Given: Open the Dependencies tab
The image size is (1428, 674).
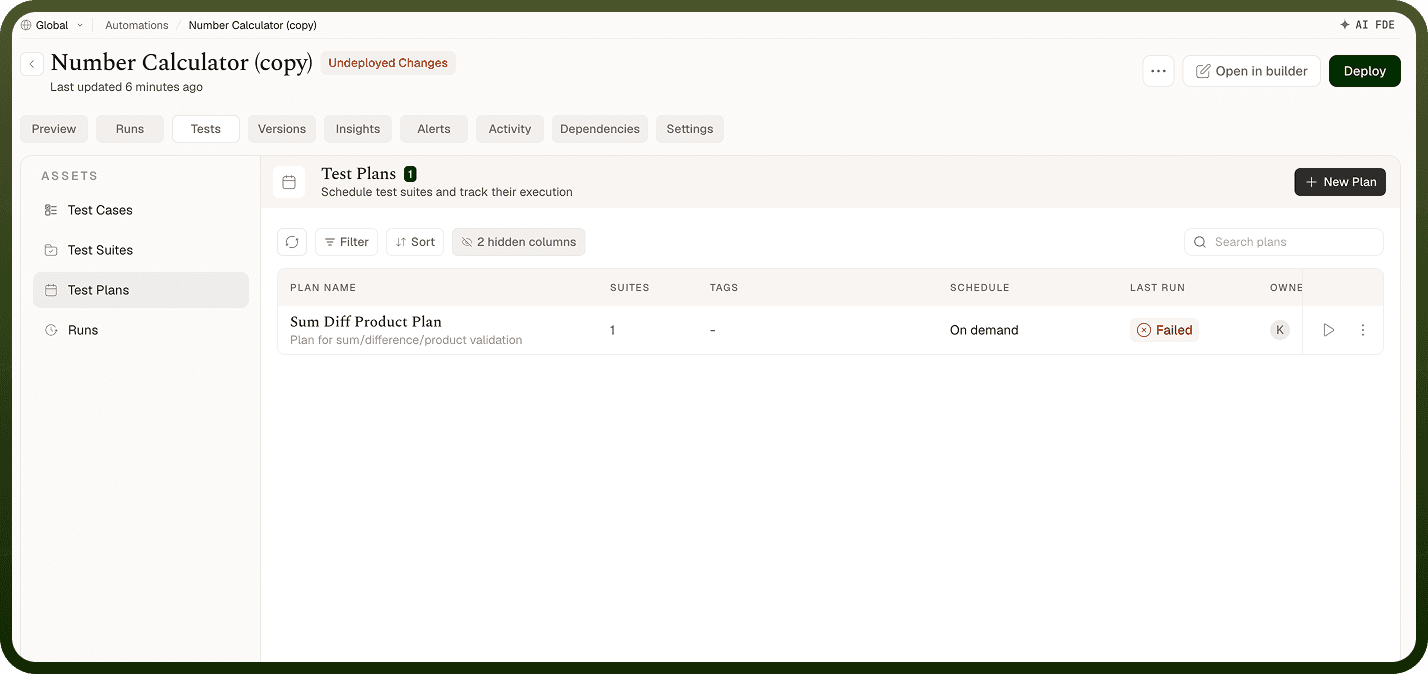Looking at the screenshot, I should click(600, 129).
